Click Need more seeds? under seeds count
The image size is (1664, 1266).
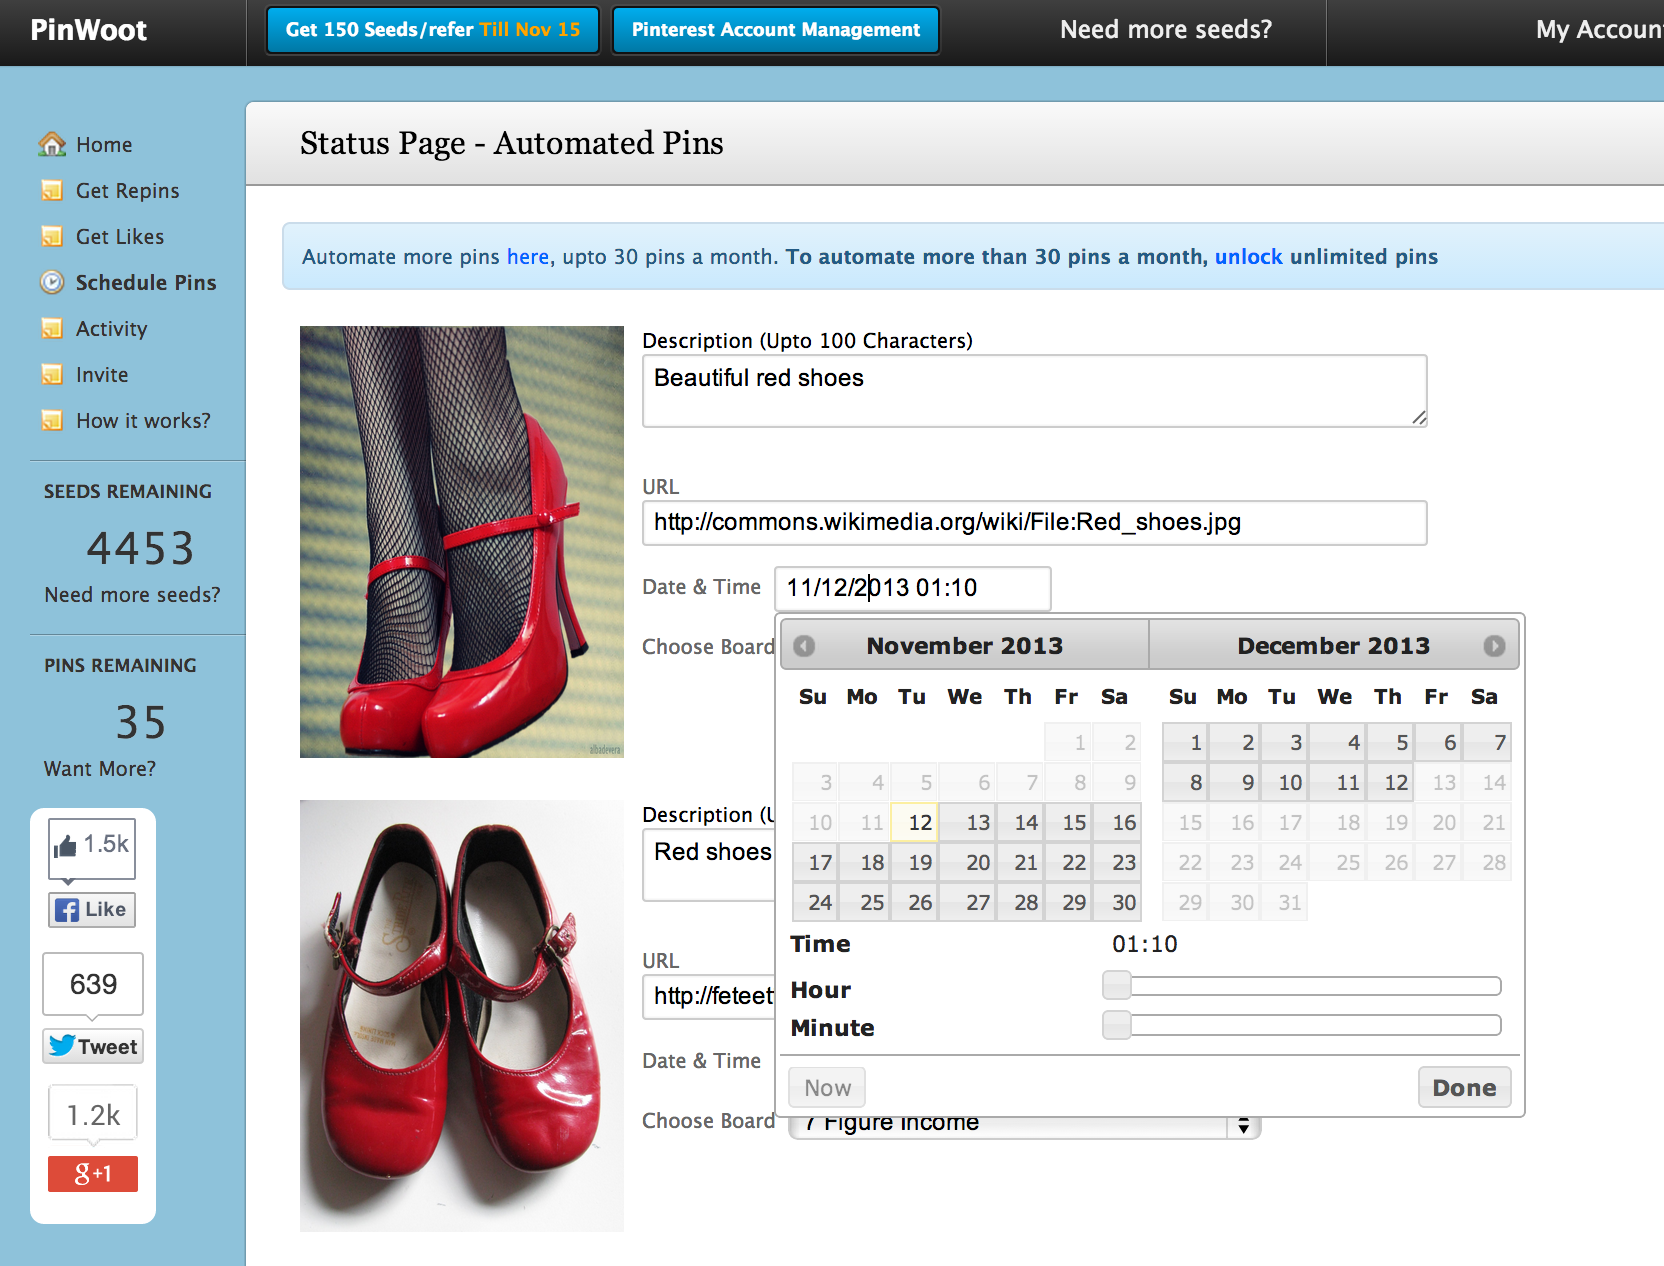[132, 595]
